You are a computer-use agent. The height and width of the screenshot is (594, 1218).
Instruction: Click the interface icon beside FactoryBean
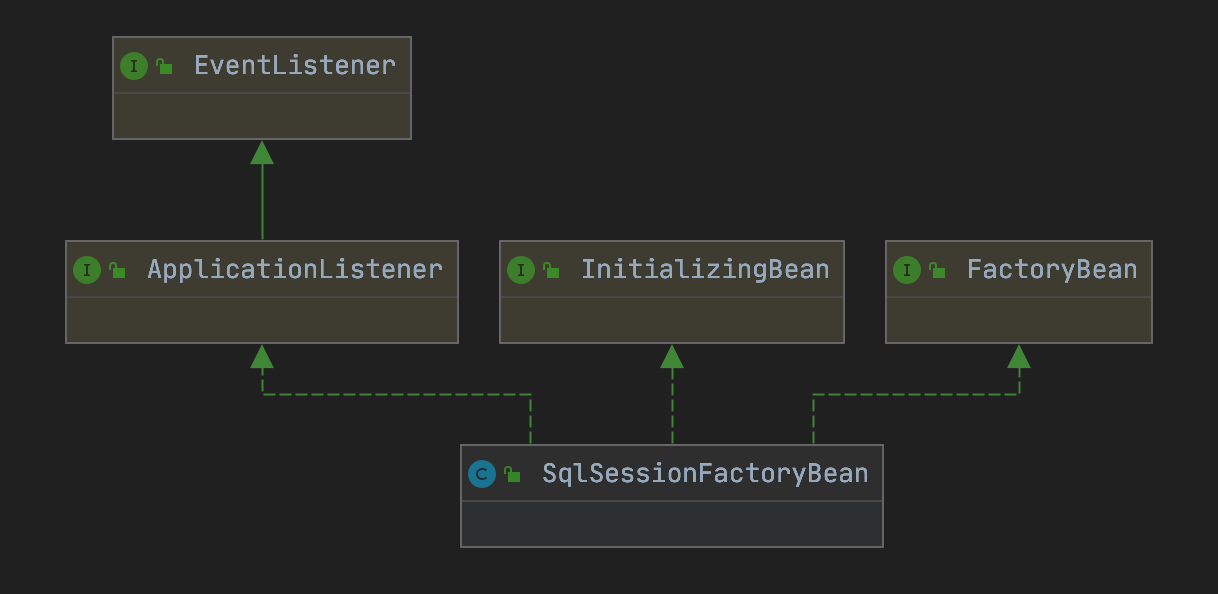(907, 270)
